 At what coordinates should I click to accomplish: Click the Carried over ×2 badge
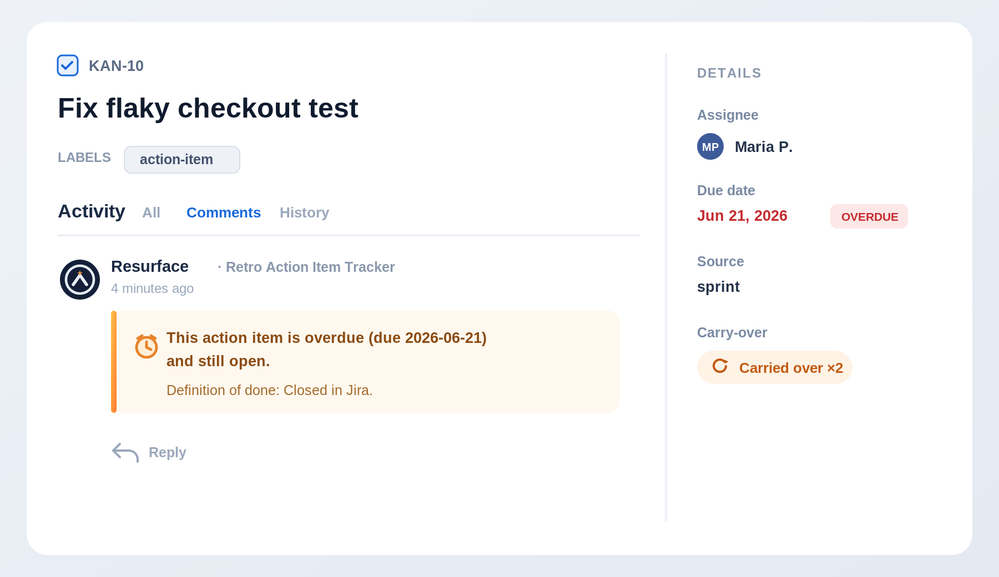(x=775, y=367)
